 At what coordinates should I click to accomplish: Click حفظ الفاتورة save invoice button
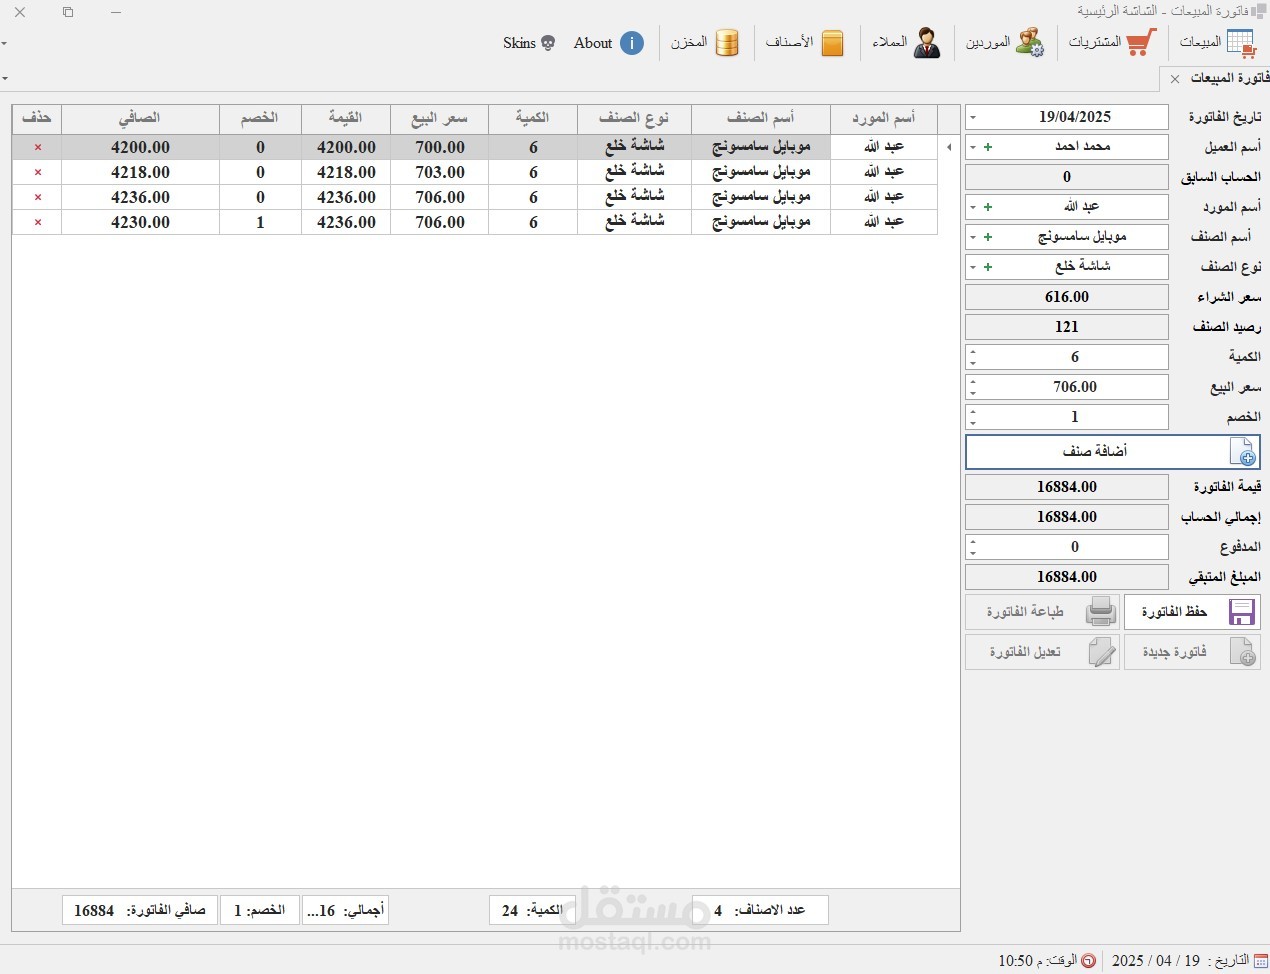(x=1191, y=611)
